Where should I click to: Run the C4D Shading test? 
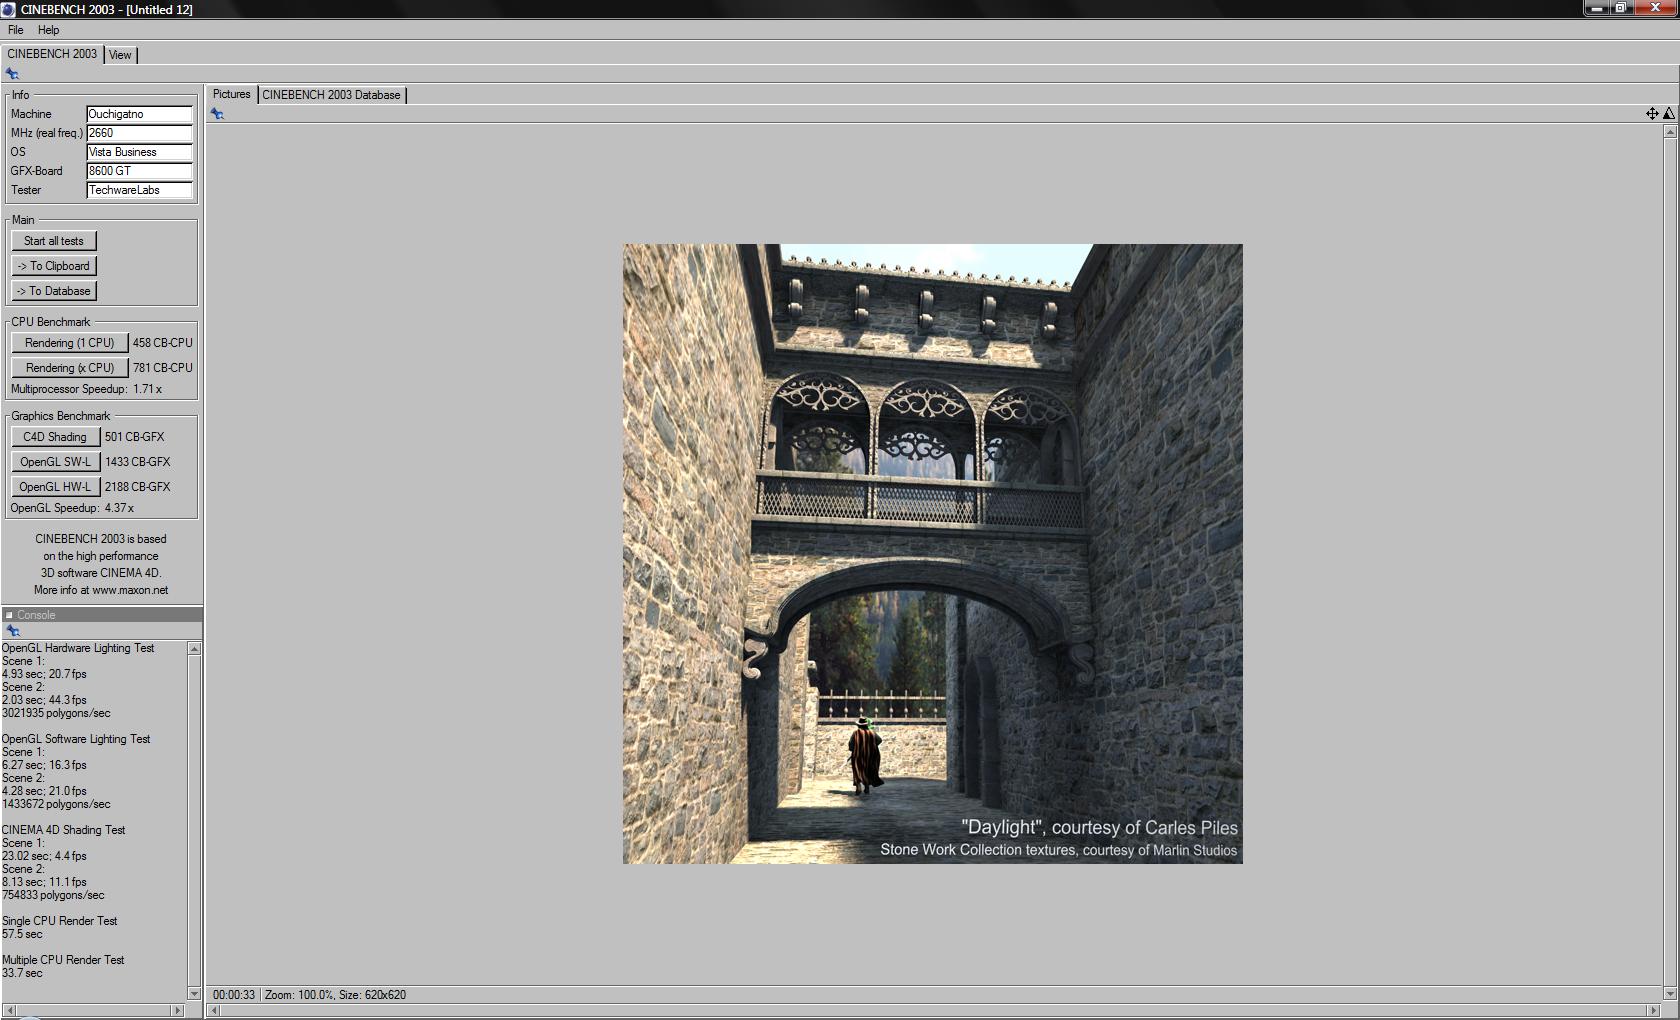[55, 437]
